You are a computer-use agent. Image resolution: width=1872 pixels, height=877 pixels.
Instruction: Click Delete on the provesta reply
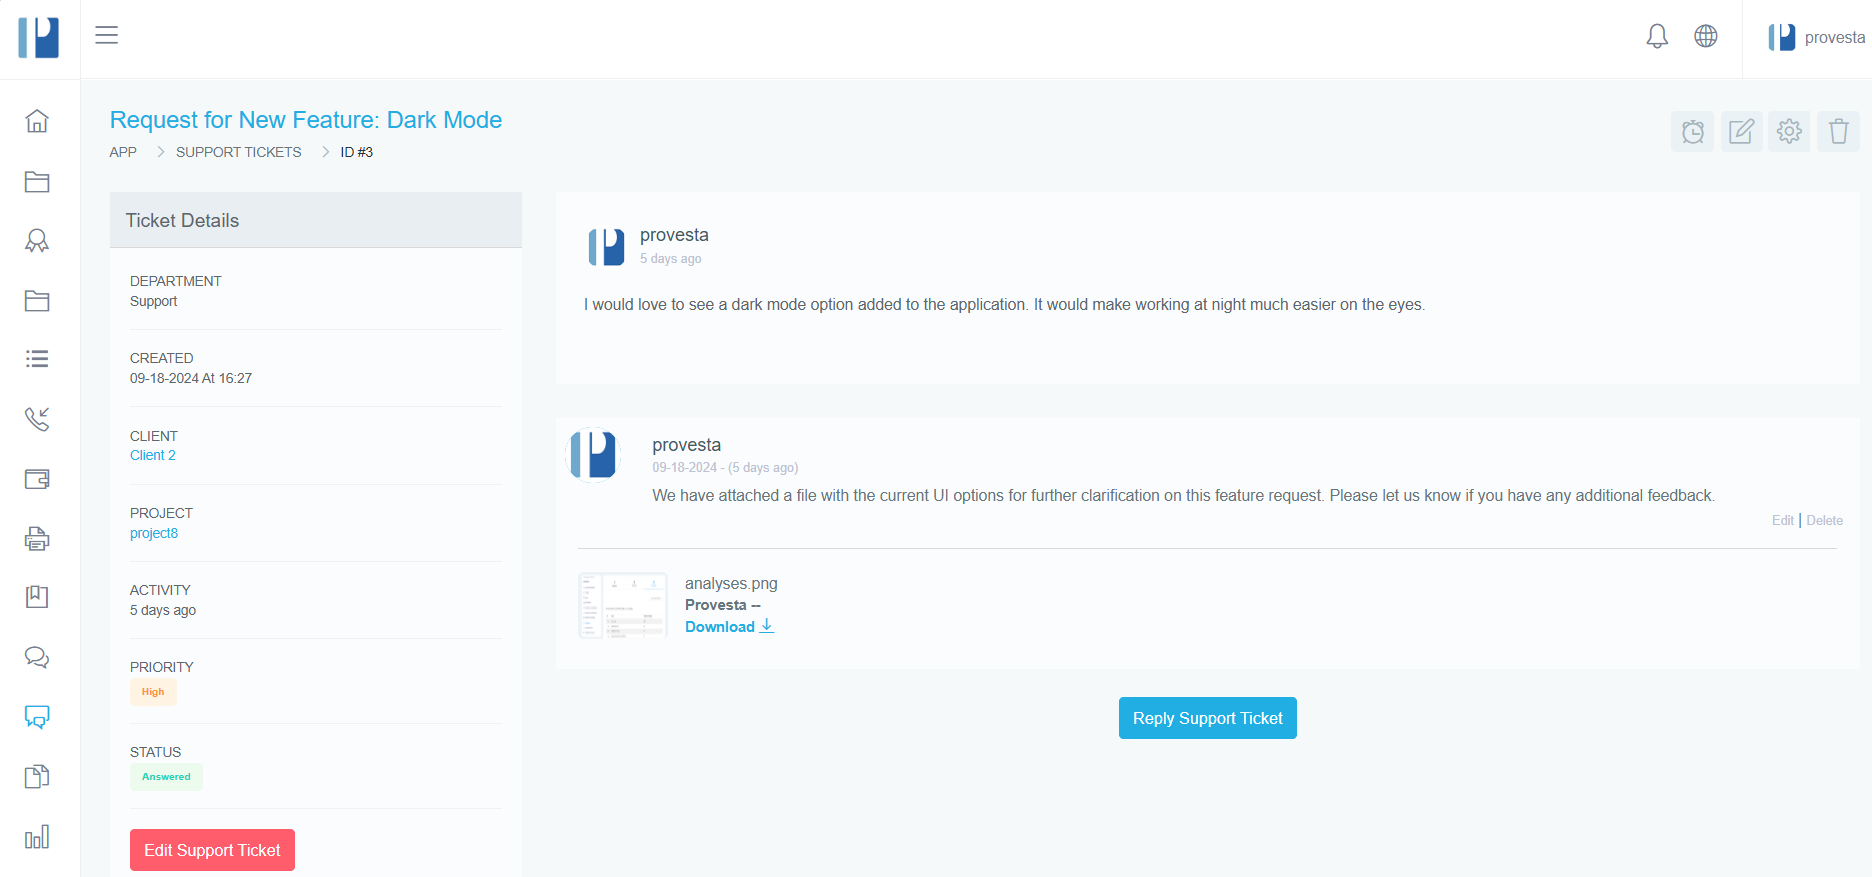[1824, 521]
